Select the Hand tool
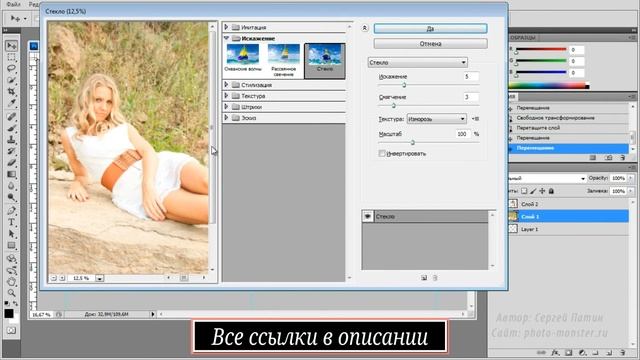Viewport: 640px width, 360px height. tap(11, 282)
